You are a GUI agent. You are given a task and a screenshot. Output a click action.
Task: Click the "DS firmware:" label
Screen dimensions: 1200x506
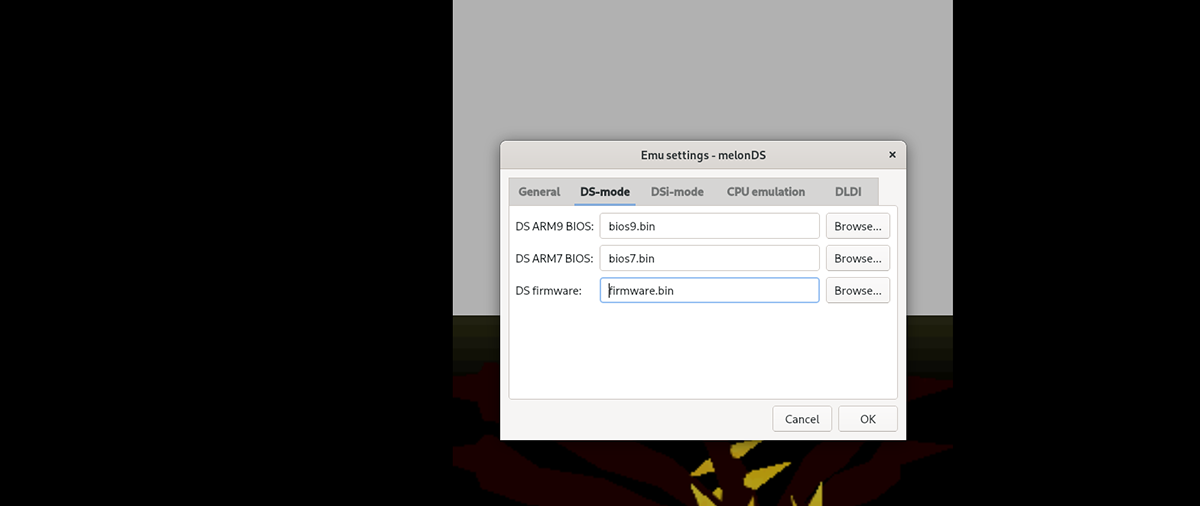[x=548, y=290]
